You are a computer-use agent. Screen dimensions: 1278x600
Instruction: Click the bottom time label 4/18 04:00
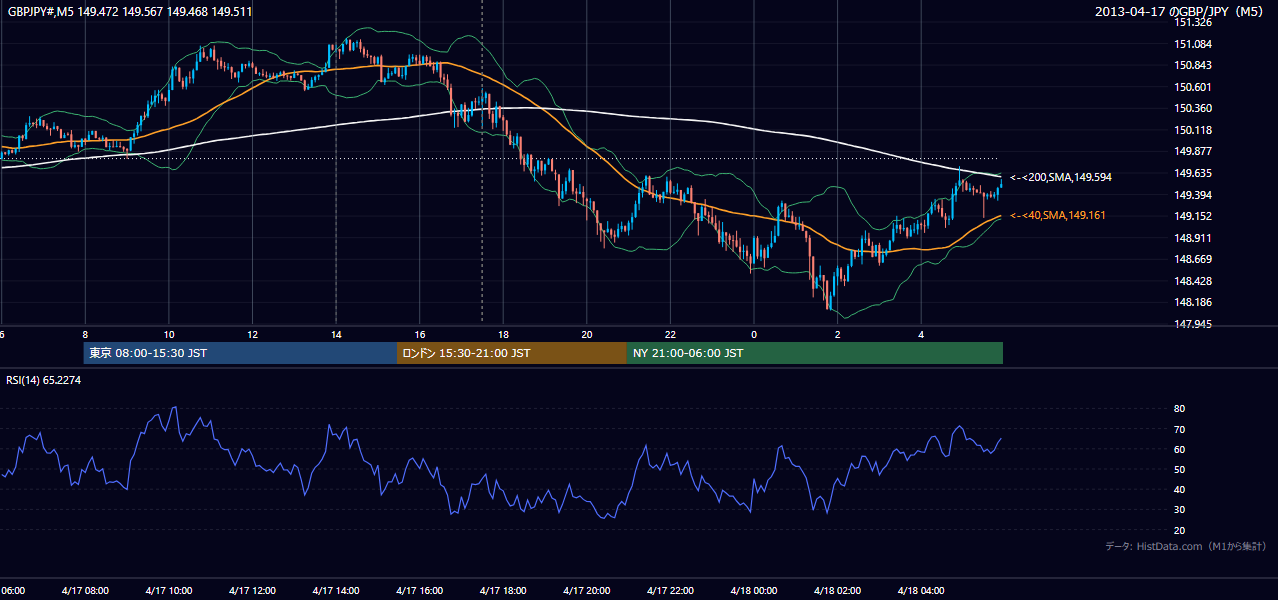(x=921, y=590)
